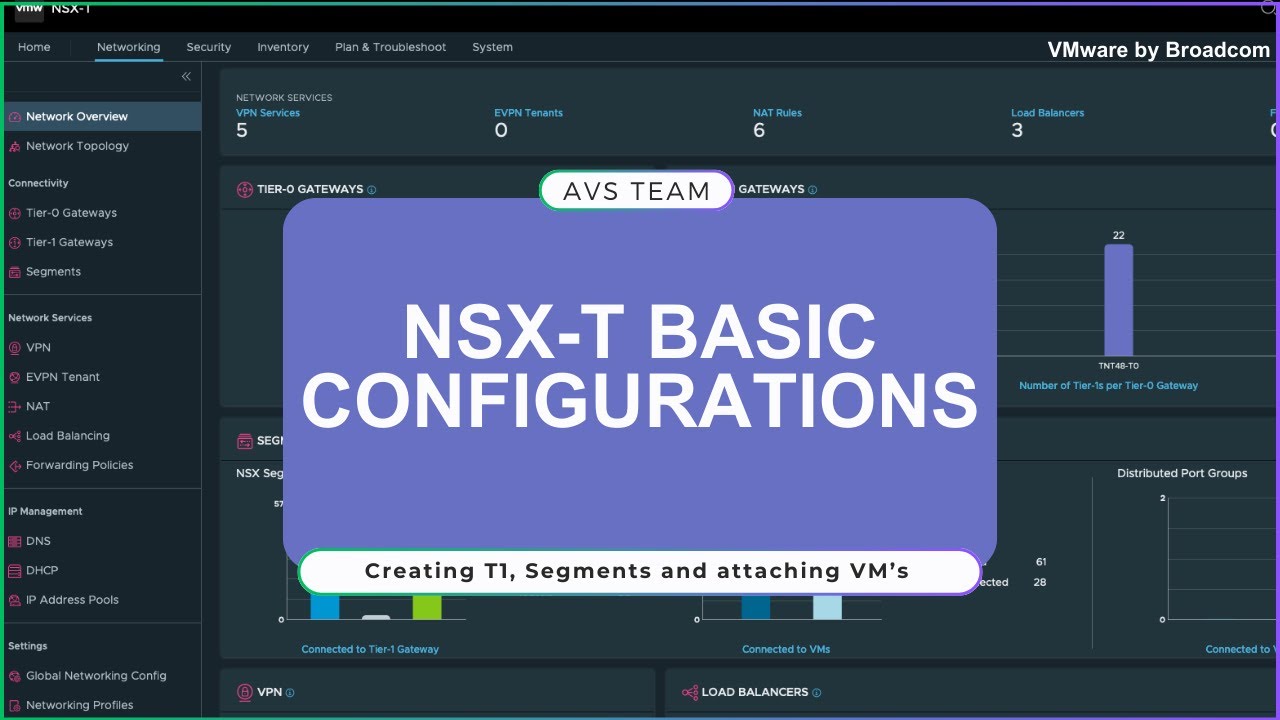Click the EVPN Tenants count '0'

tap(501, 131)
